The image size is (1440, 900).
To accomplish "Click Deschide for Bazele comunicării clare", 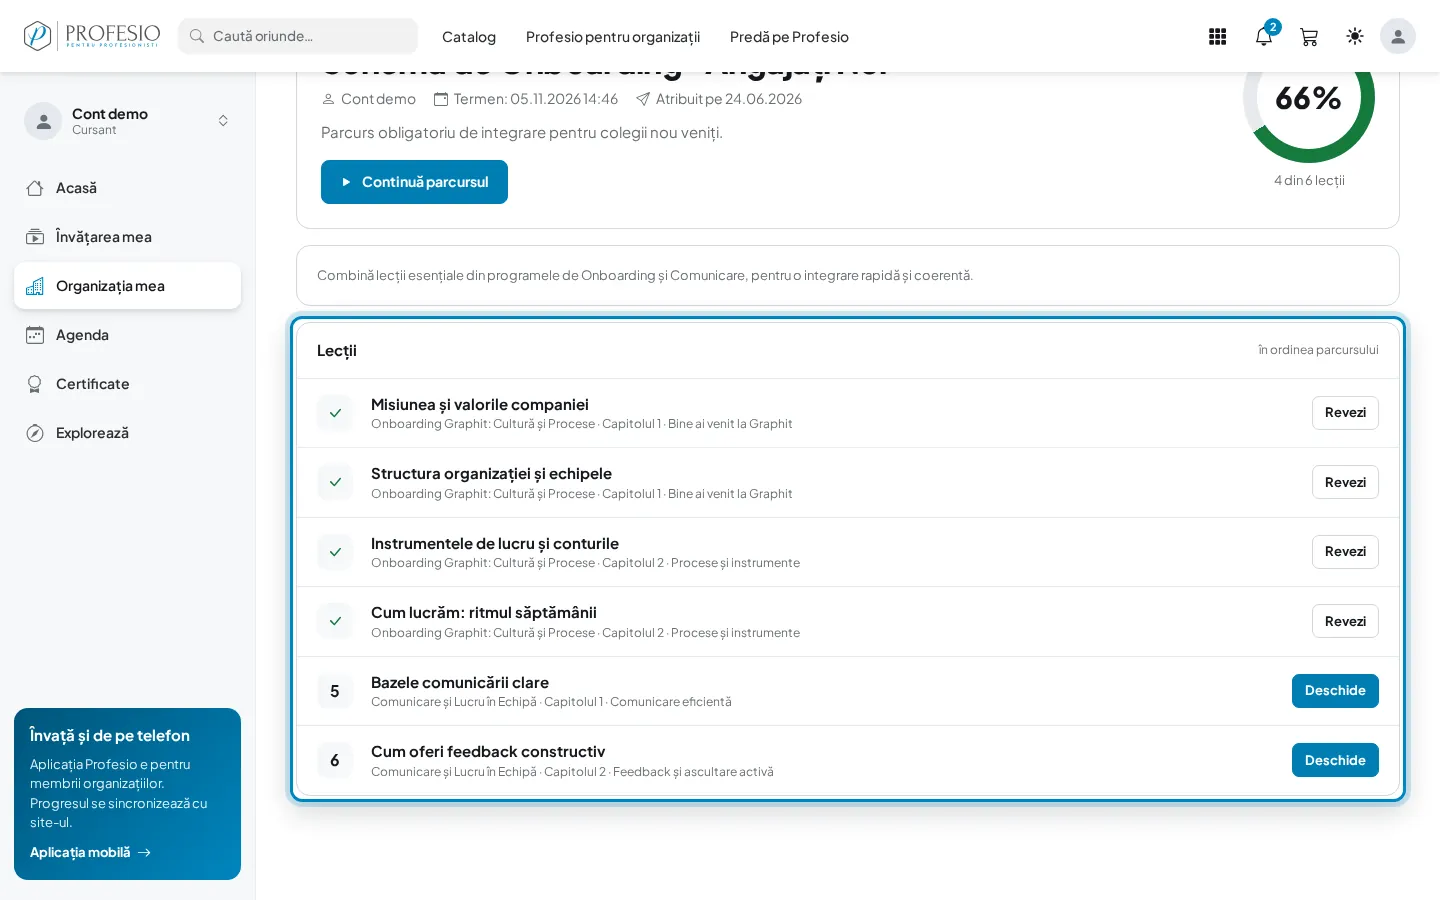I will point(1335,691).
